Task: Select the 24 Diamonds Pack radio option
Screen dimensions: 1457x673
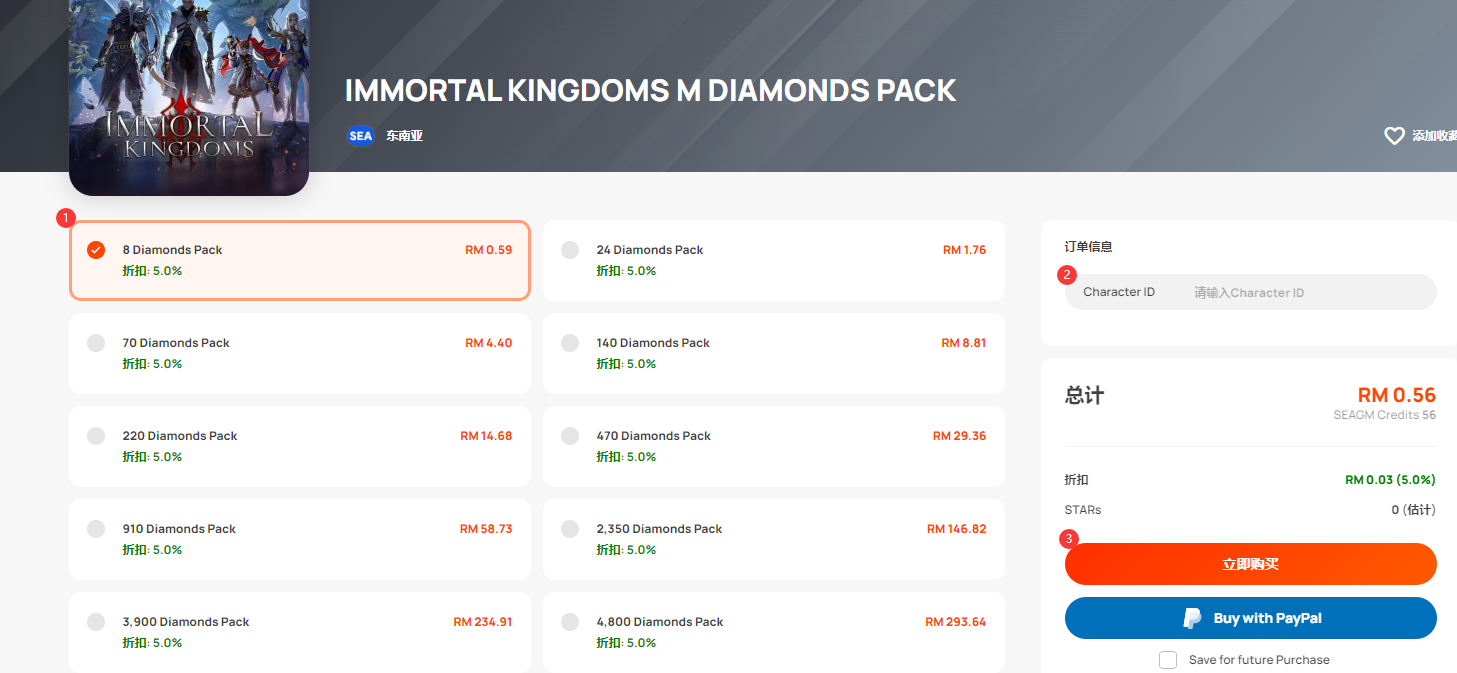Action: pyautogui.click(x=570, y=250)
